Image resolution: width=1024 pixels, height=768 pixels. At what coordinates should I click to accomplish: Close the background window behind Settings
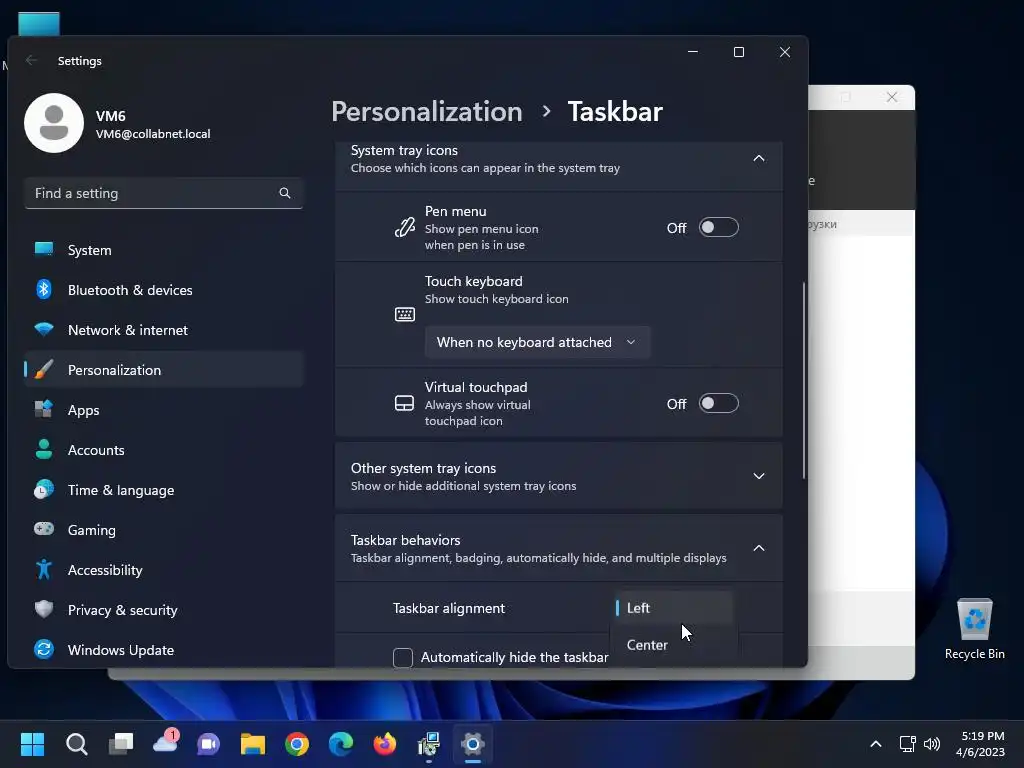(892, 97)
